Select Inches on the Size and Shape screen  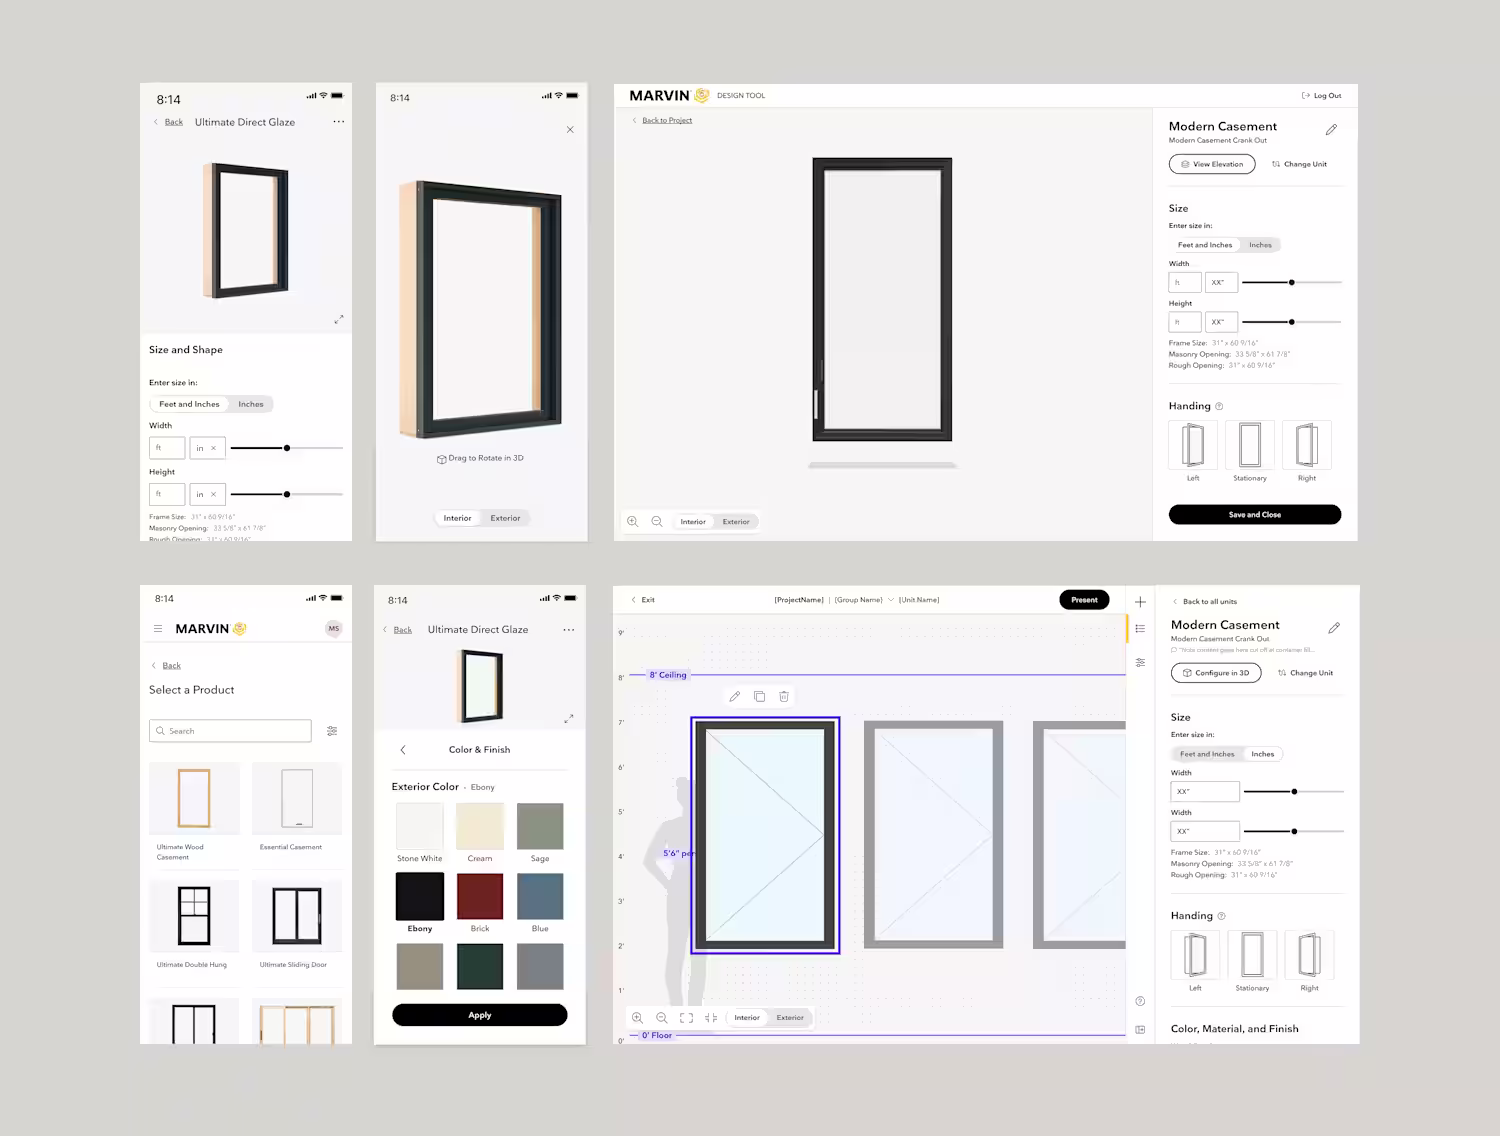[x=251, y=404]
